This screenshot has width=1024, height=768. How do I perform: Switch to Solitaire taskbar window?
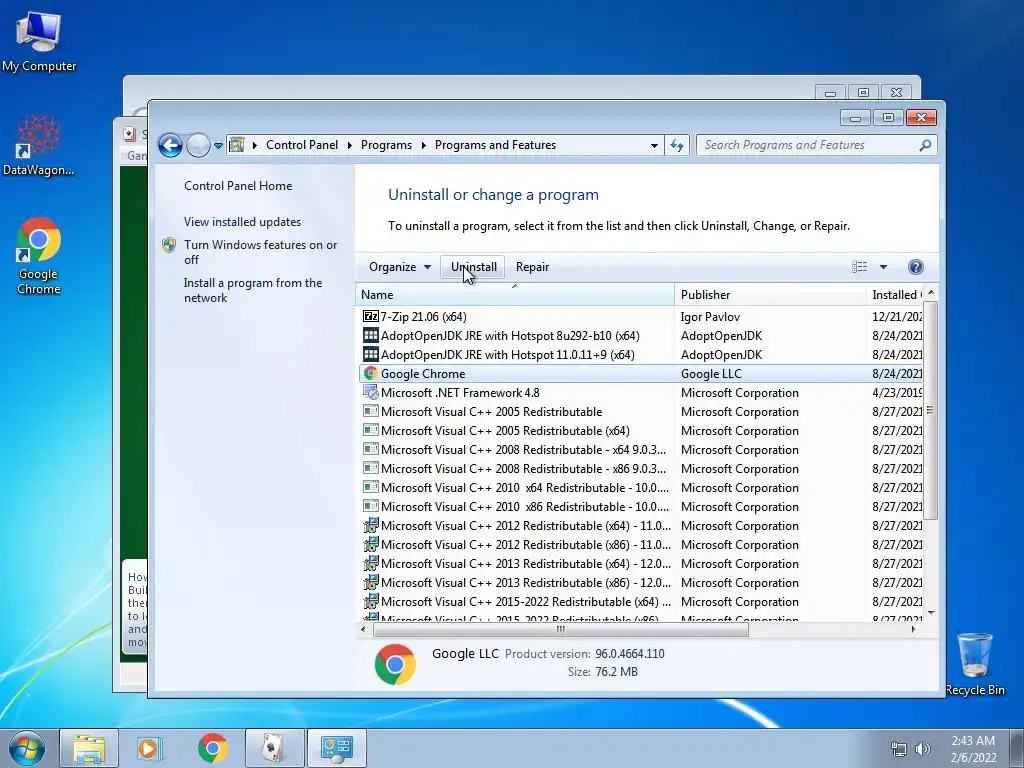click(274, 748)
